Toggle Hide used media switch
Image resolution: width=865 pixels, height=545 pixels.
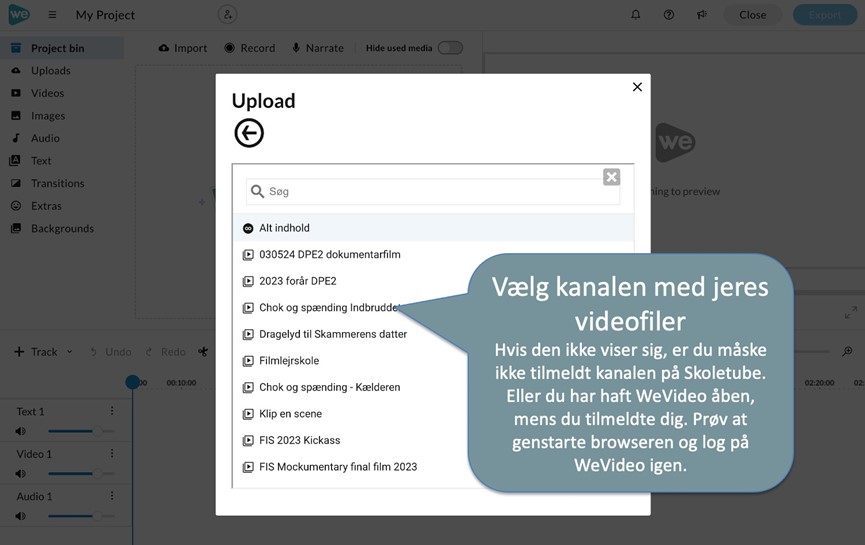(450, 48)
